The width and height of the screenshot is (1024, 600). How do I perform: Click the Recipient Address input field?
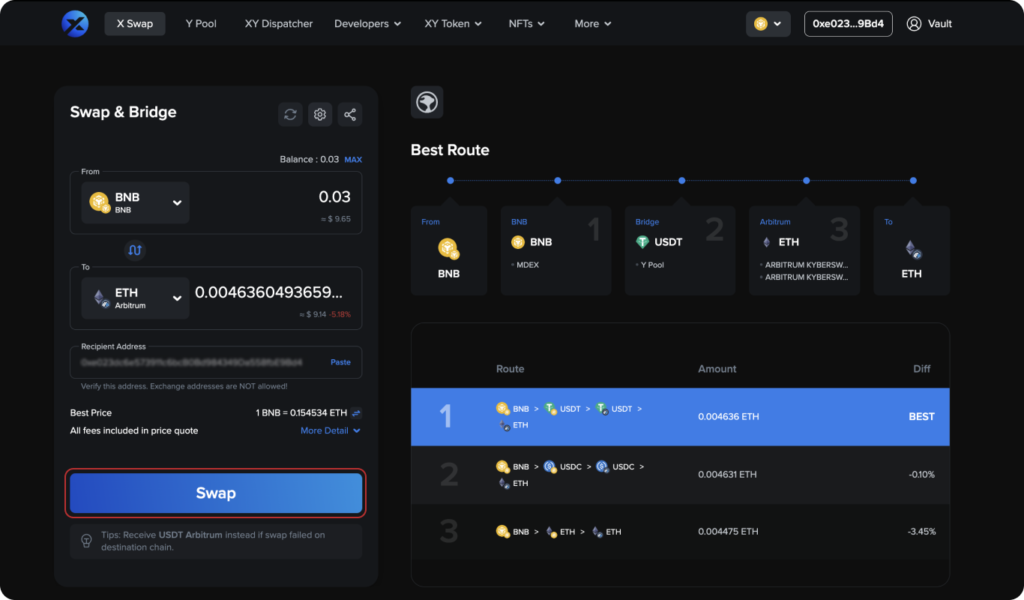[x=216, y=362]
